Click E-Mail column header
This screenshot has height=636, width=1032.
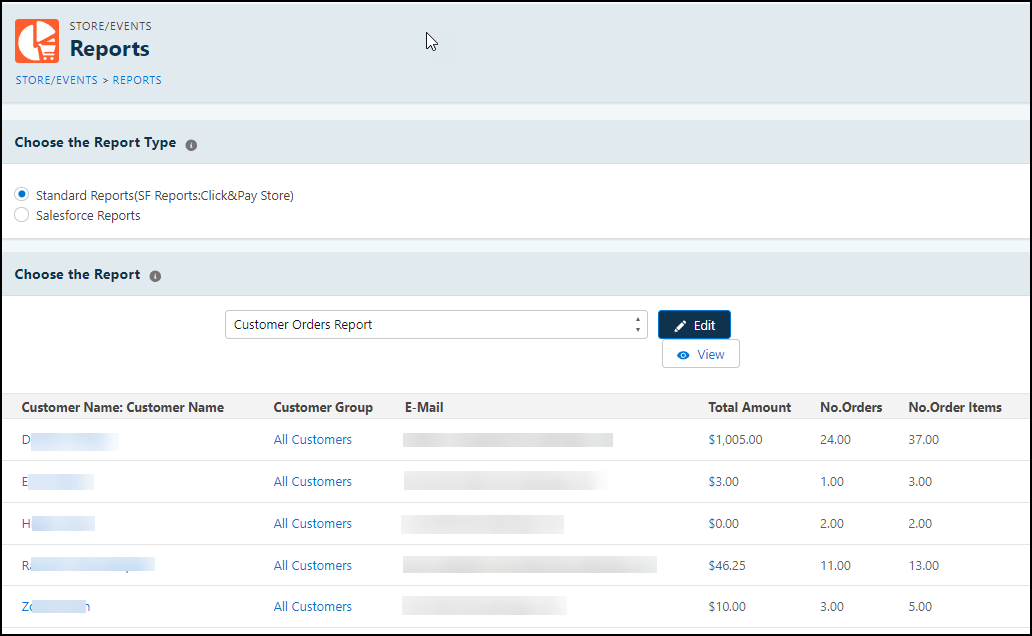tap(424, 407)
